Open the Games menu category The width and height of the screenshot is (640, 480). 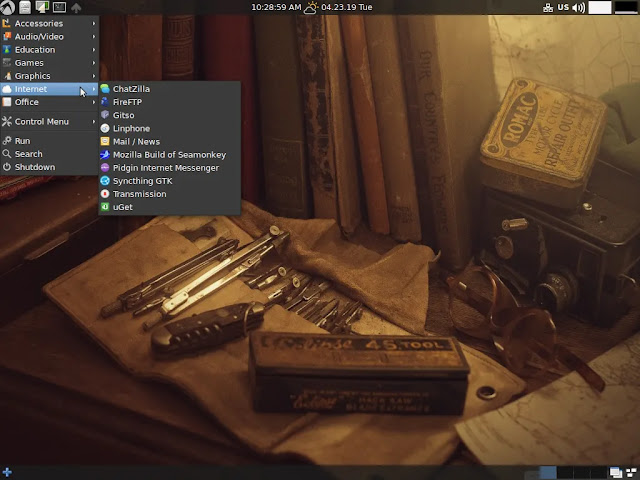(x=49, y=62)
